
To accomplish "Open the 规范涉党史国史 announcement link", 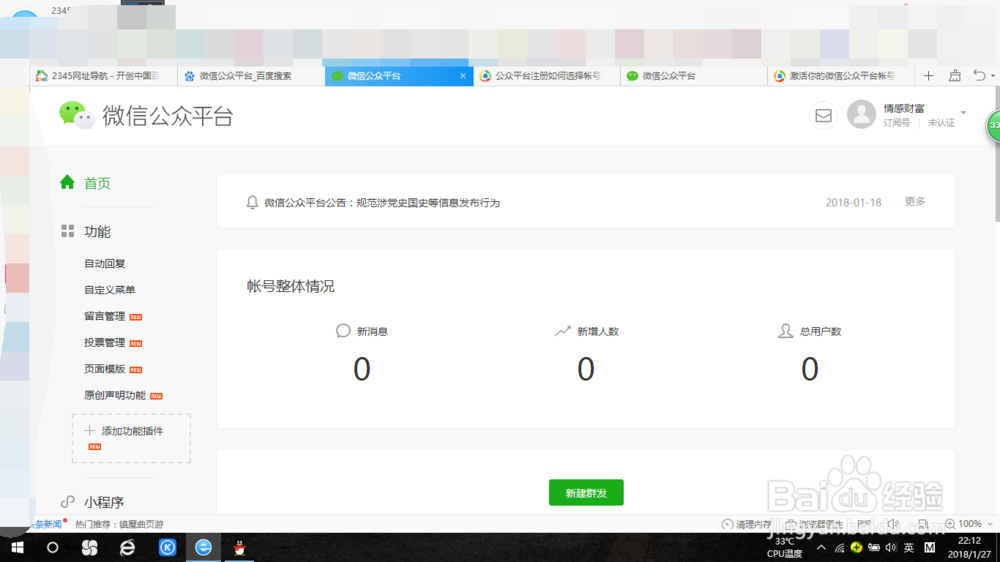I will [x=382, y=203].
